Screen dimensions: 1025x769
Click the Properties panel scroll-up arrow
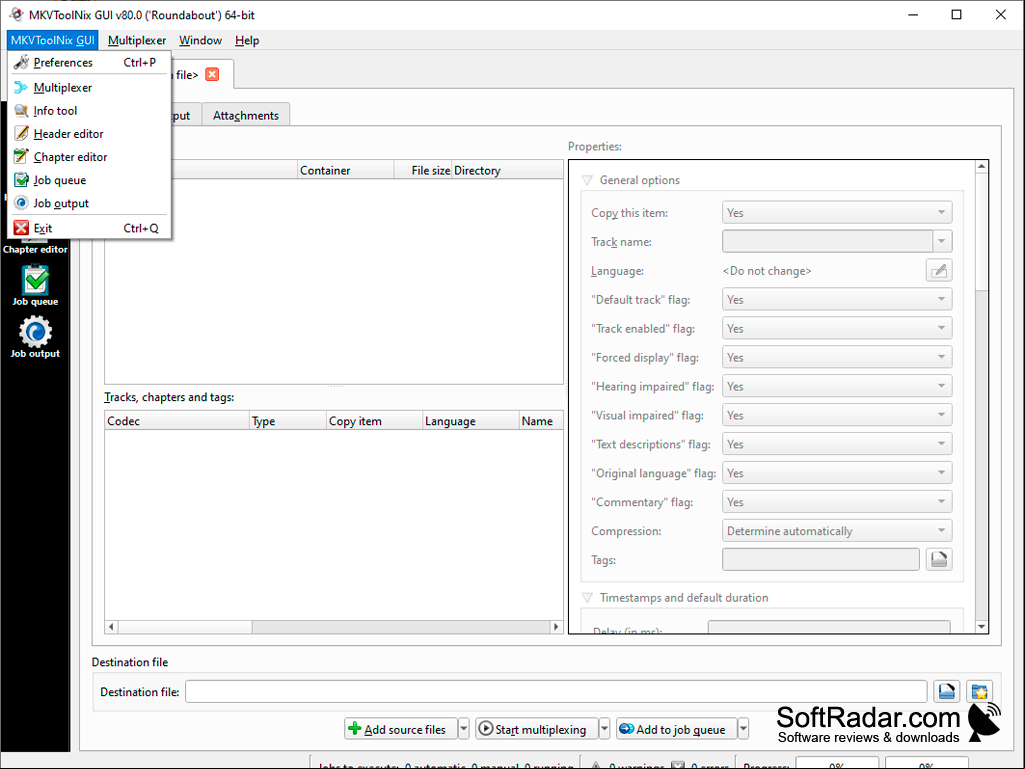pyautogui.click(x=981, y=167)
